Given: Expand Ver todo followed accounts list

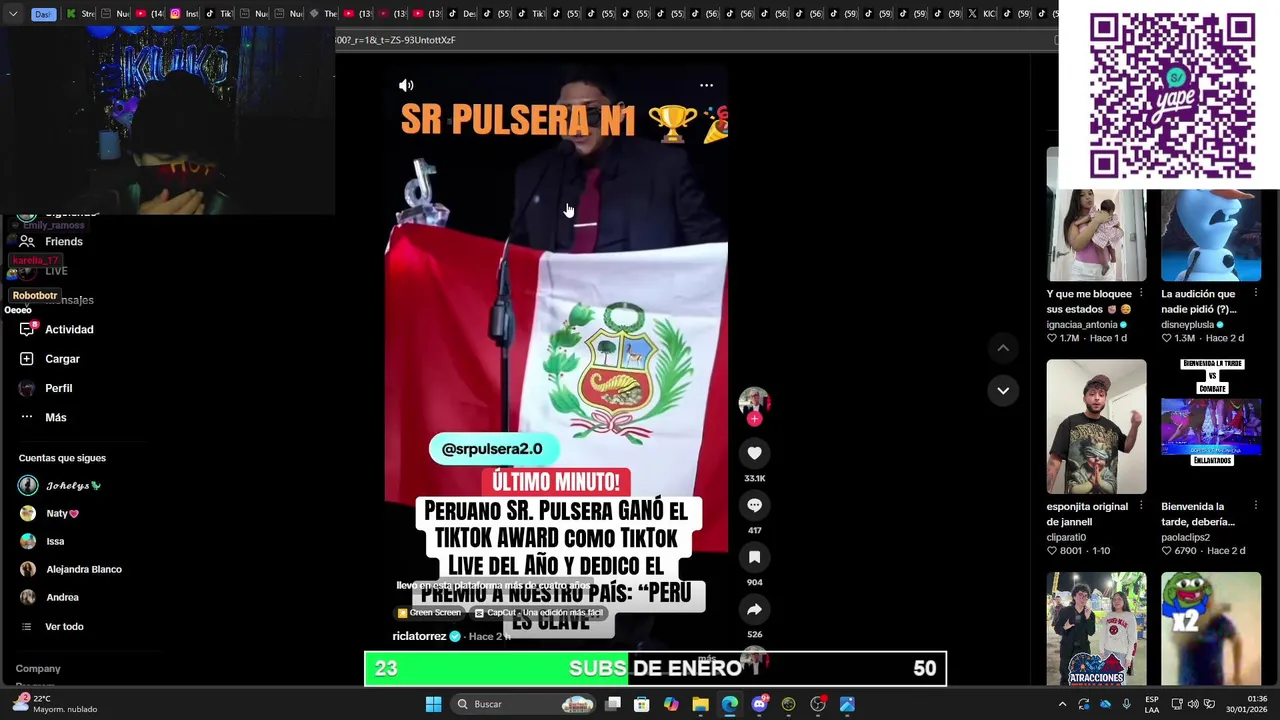Looking at the screenshot, I should [x=52, y=626].
